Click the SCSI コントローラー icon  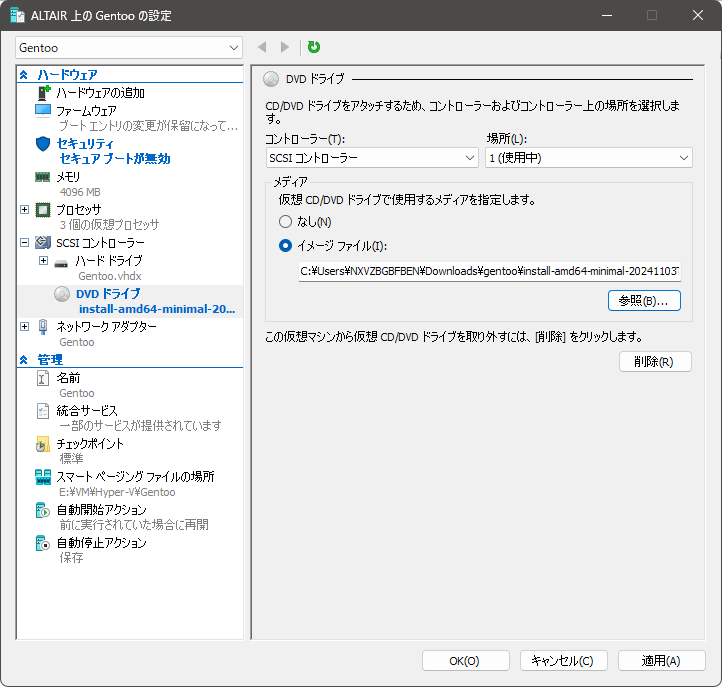point(43,243)
